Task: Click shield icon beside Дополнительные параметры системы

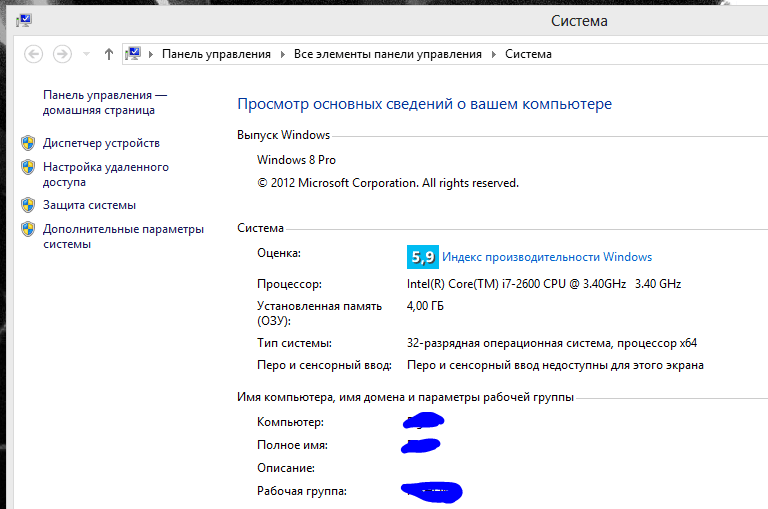Action: tap(28, 229)
